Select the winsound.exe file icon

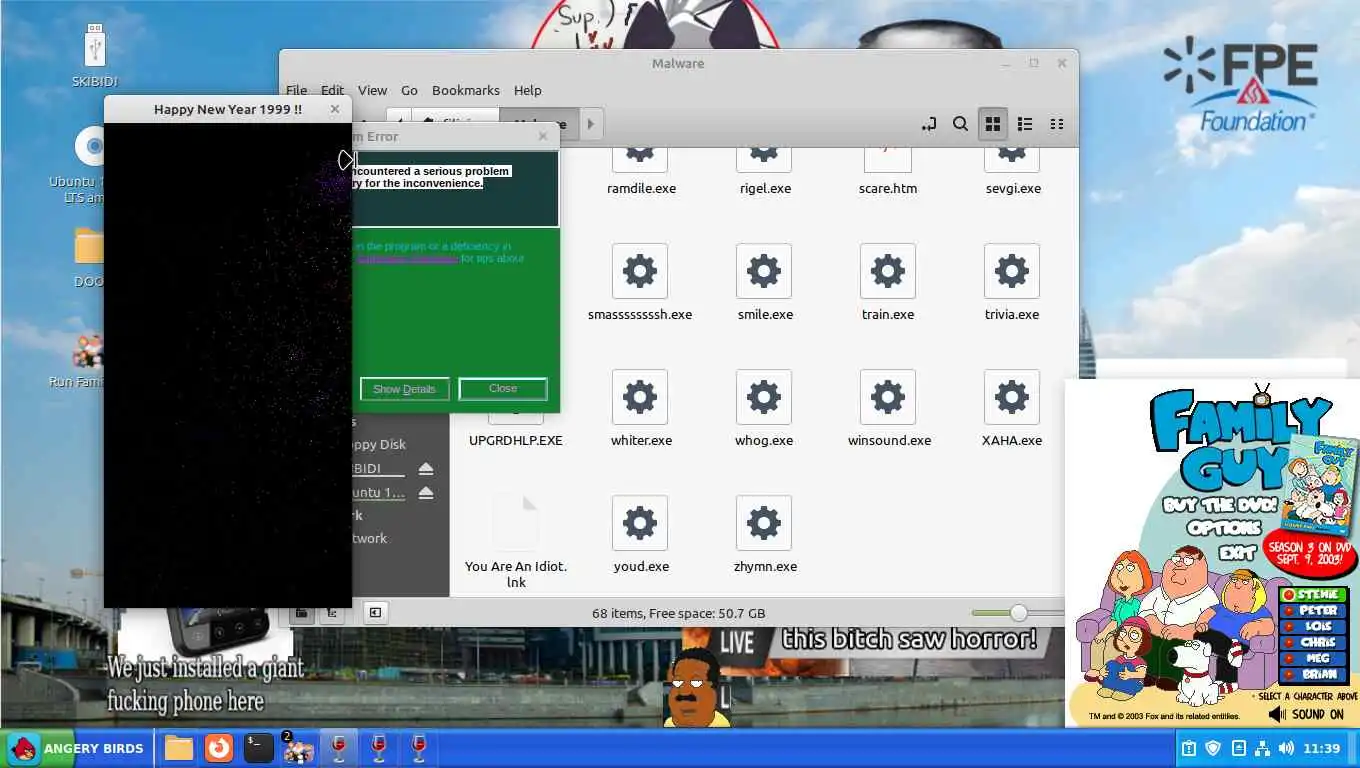point(888,397)
